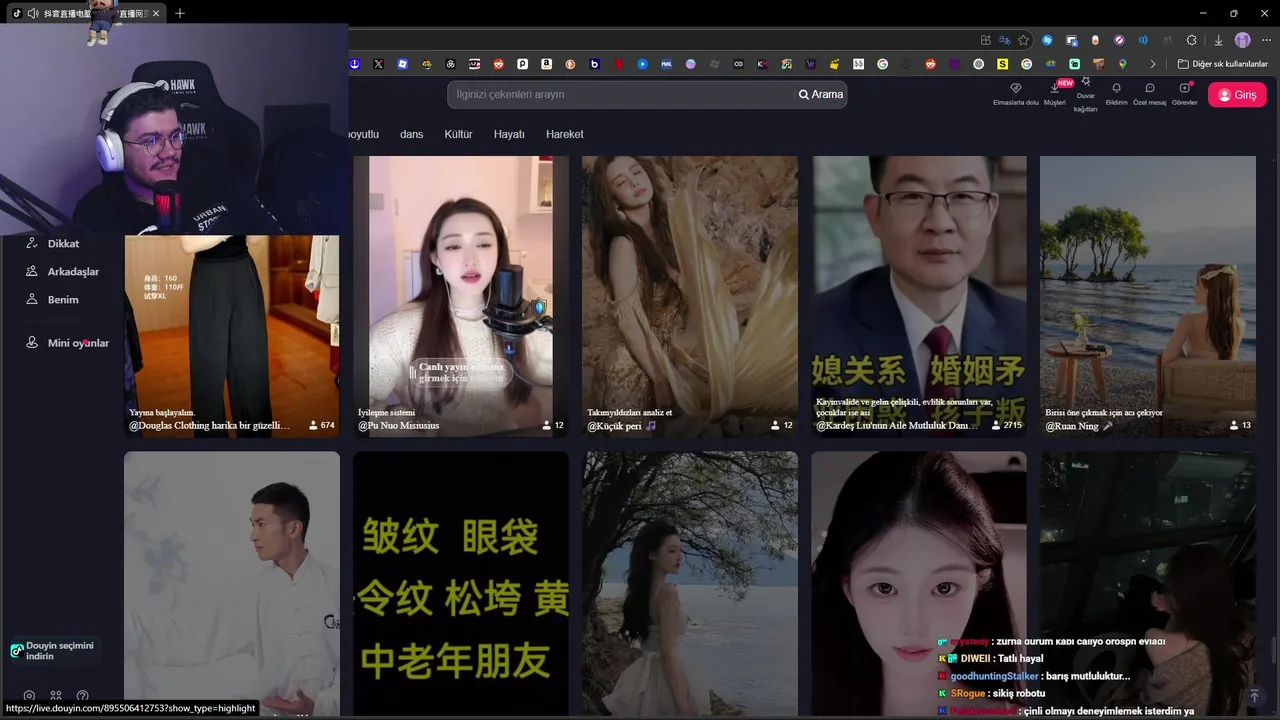Click the Arama search button
Viewport: 1280px width, 720px height.
coord(821,94)
